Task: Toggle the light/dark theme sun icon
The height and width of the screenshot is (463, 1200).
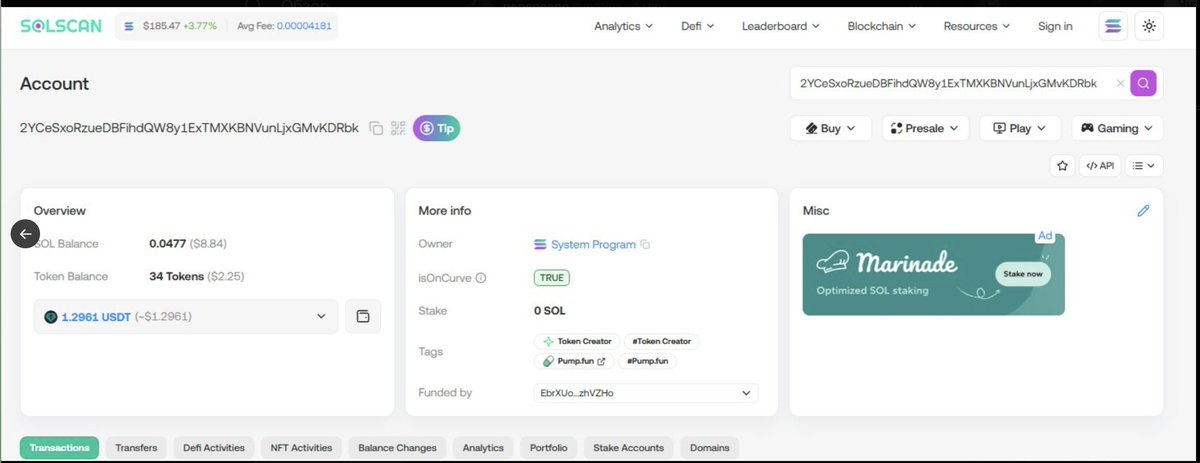Action: tap(1149, 26)
